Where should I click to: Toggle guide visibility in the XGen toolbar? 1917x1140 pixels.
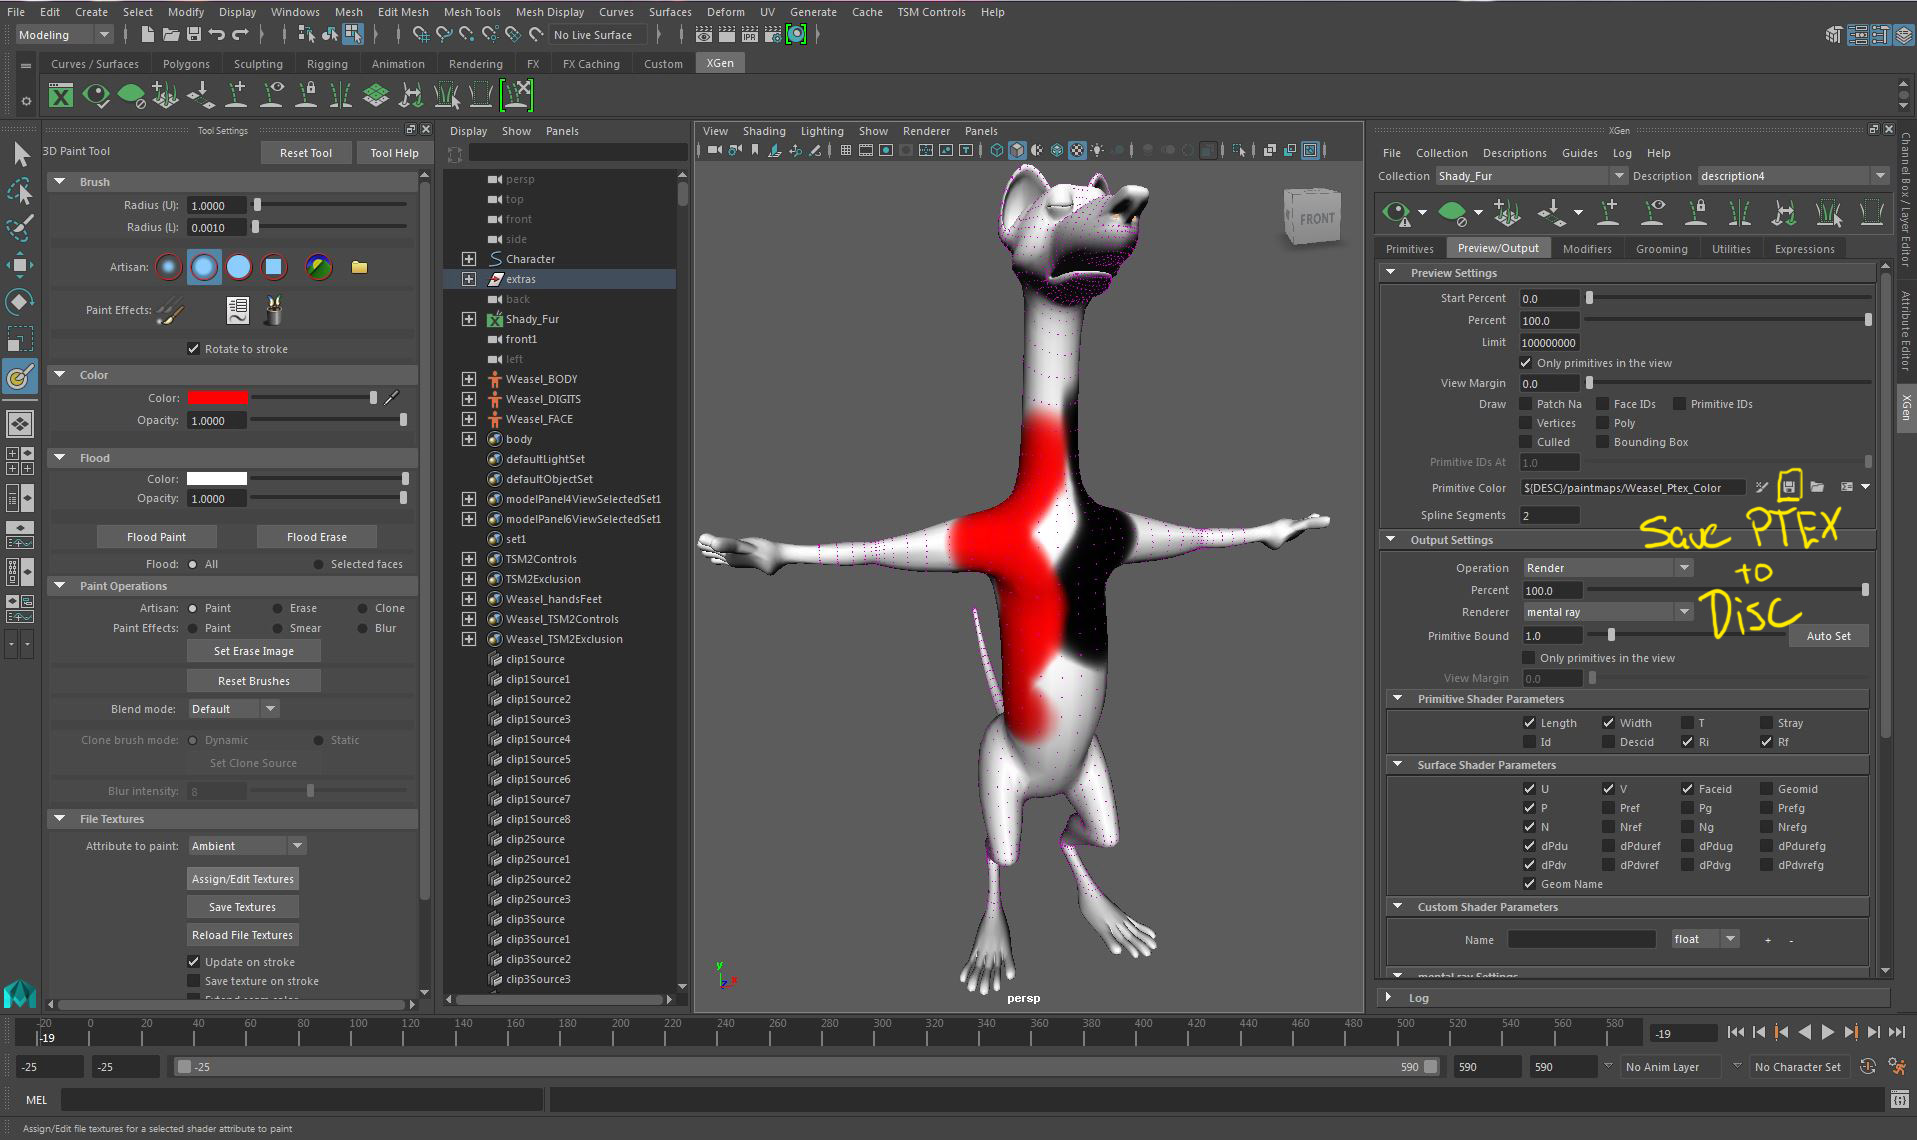[x=1654, y=213]
